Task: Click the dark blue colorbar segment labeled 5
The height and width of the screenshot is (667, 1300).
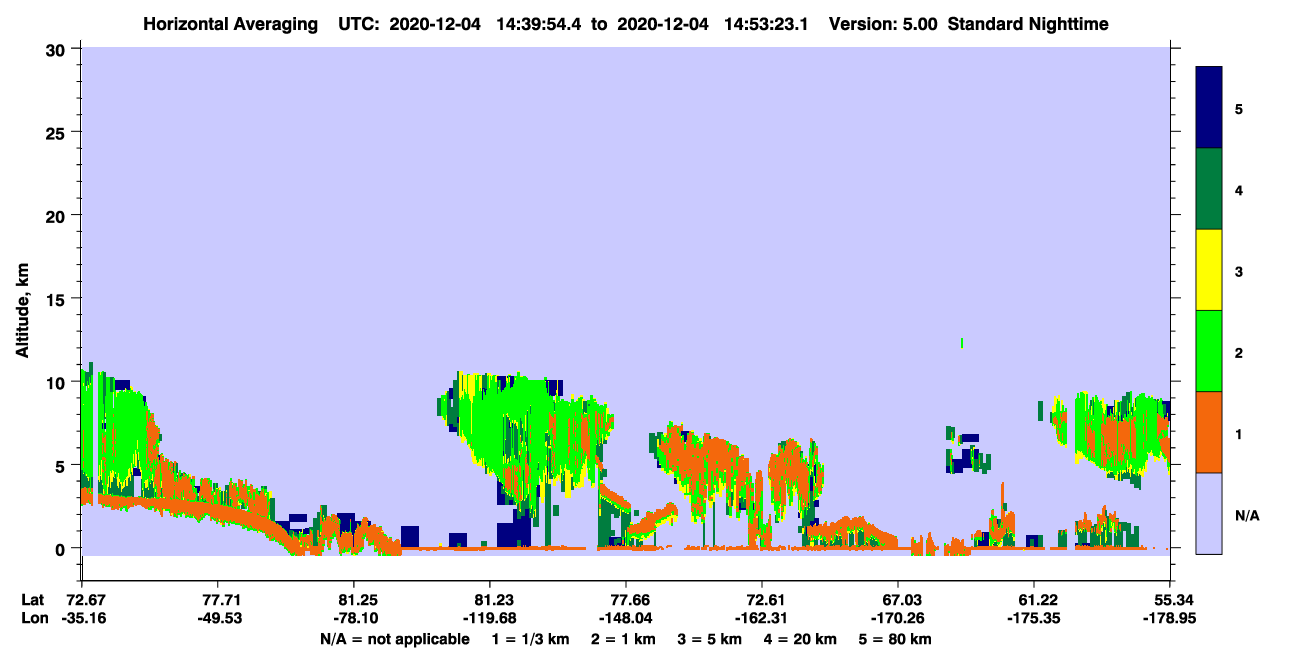Action: tap(1209, 108)
